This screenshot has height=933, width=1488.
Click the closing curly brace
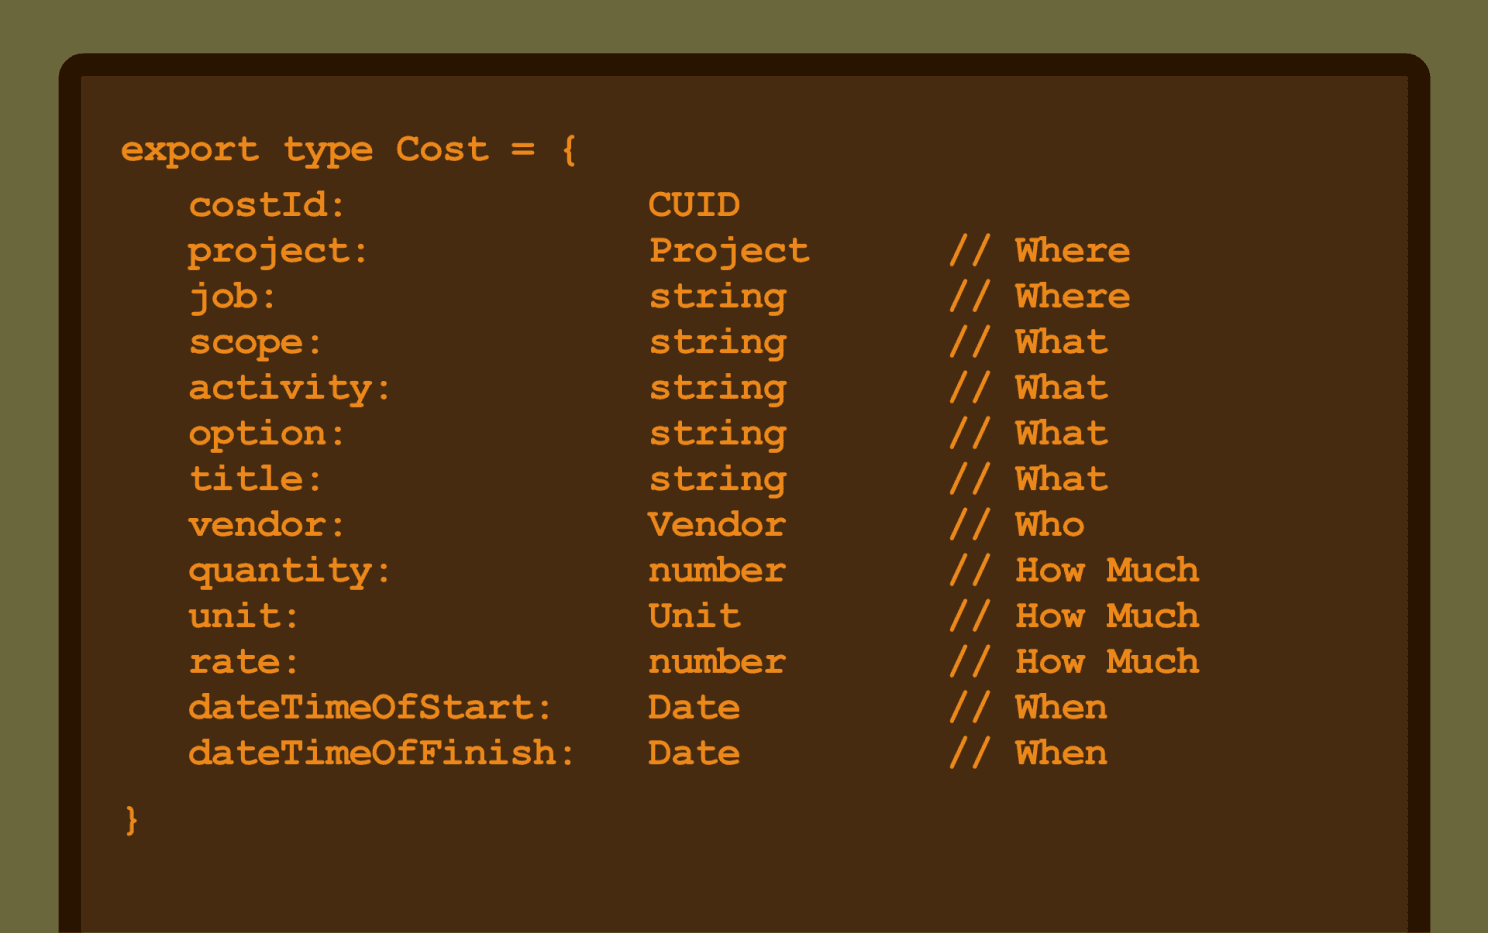coord(131,820)
